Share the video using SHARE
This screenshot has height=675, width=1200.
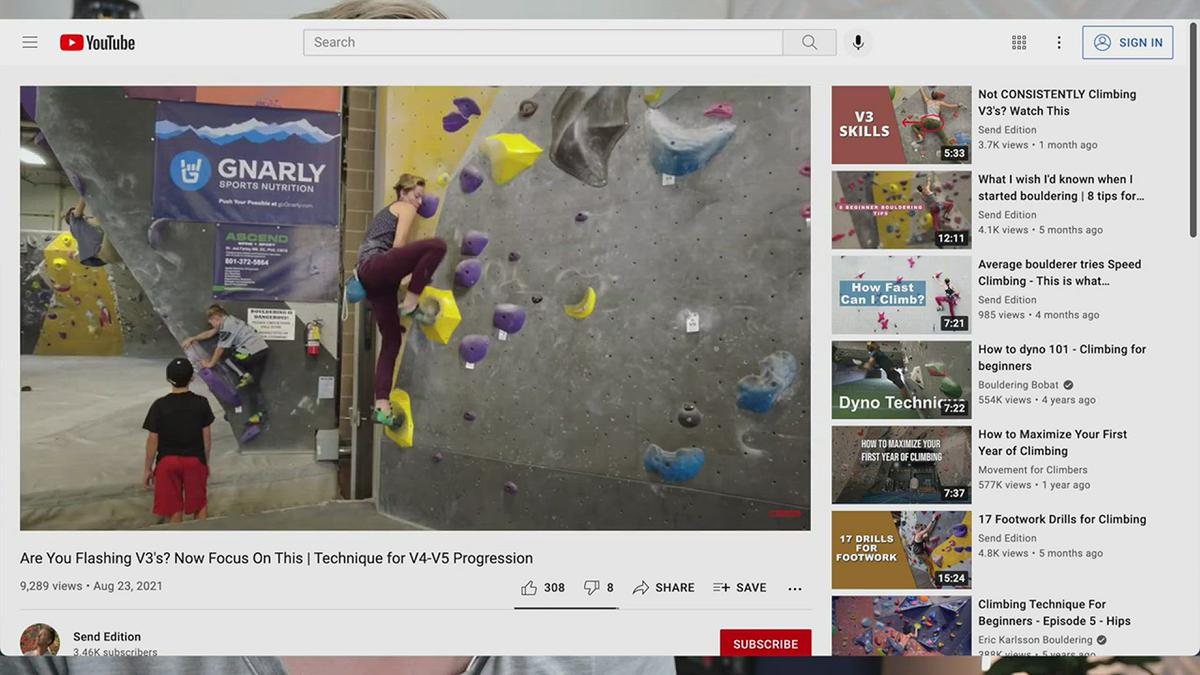(664, 588)
